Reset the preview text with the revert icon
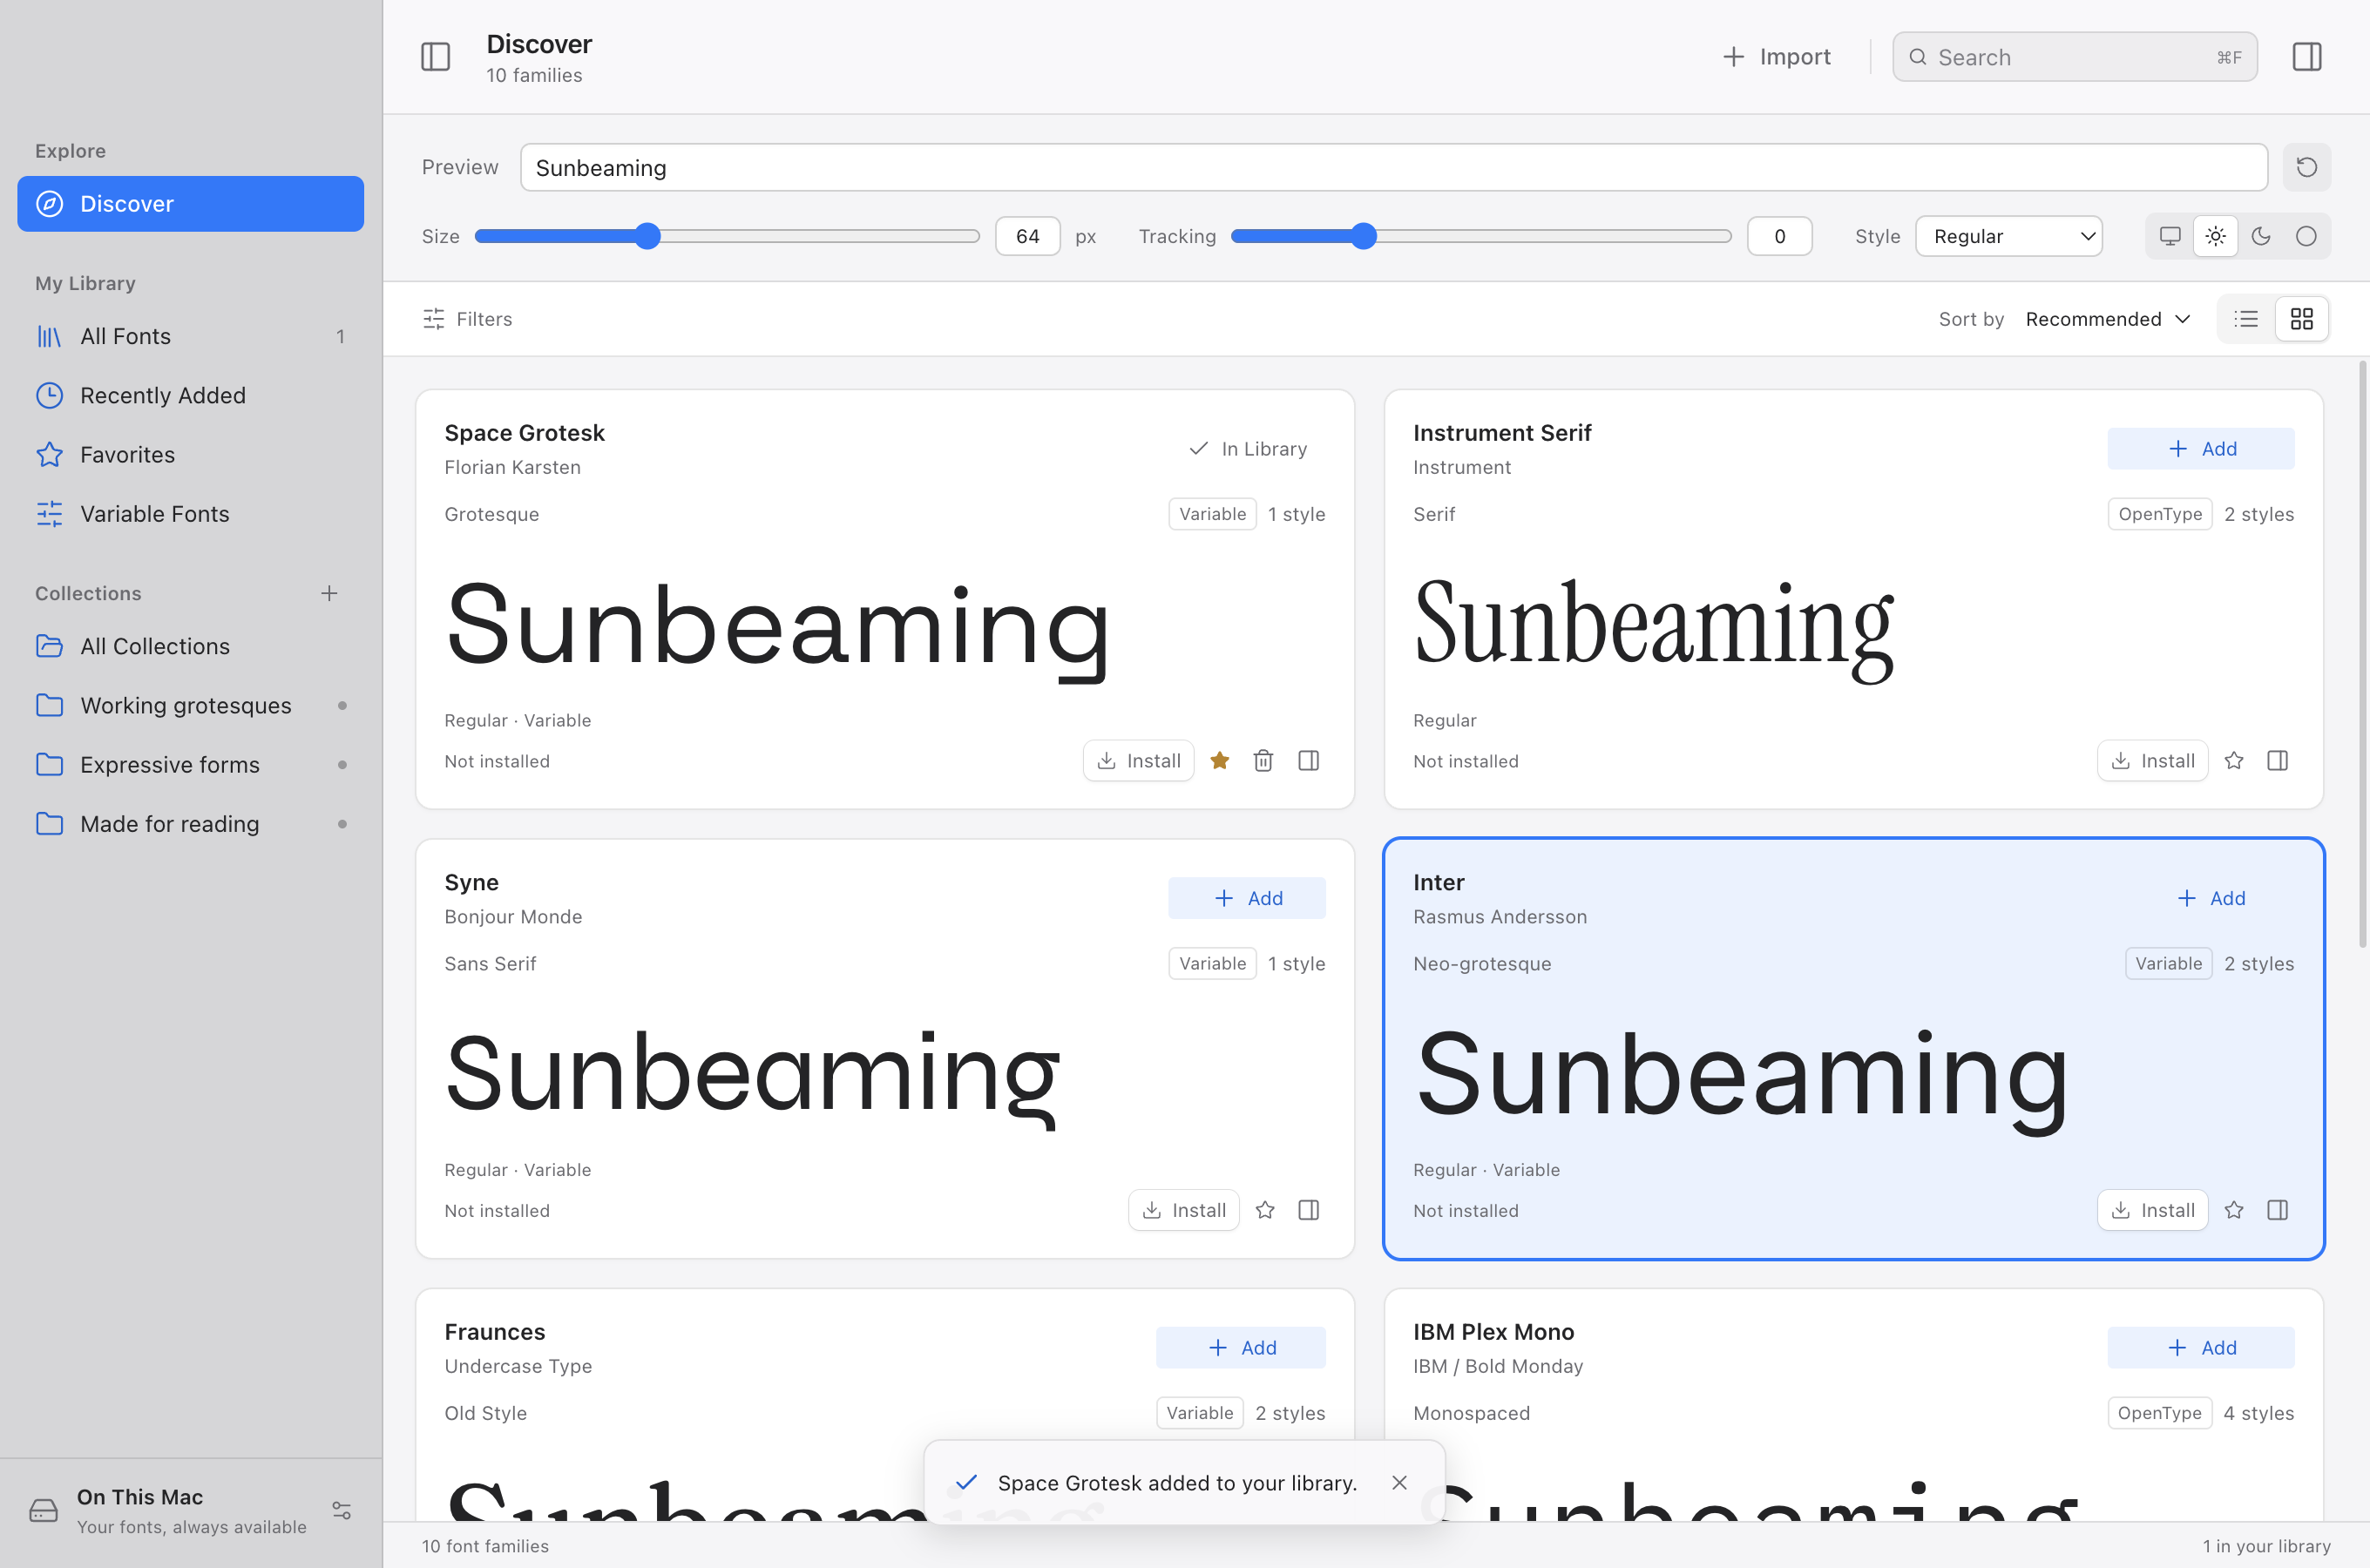Screen dimensions: 2370x1568 click(x=2306, y=167)
